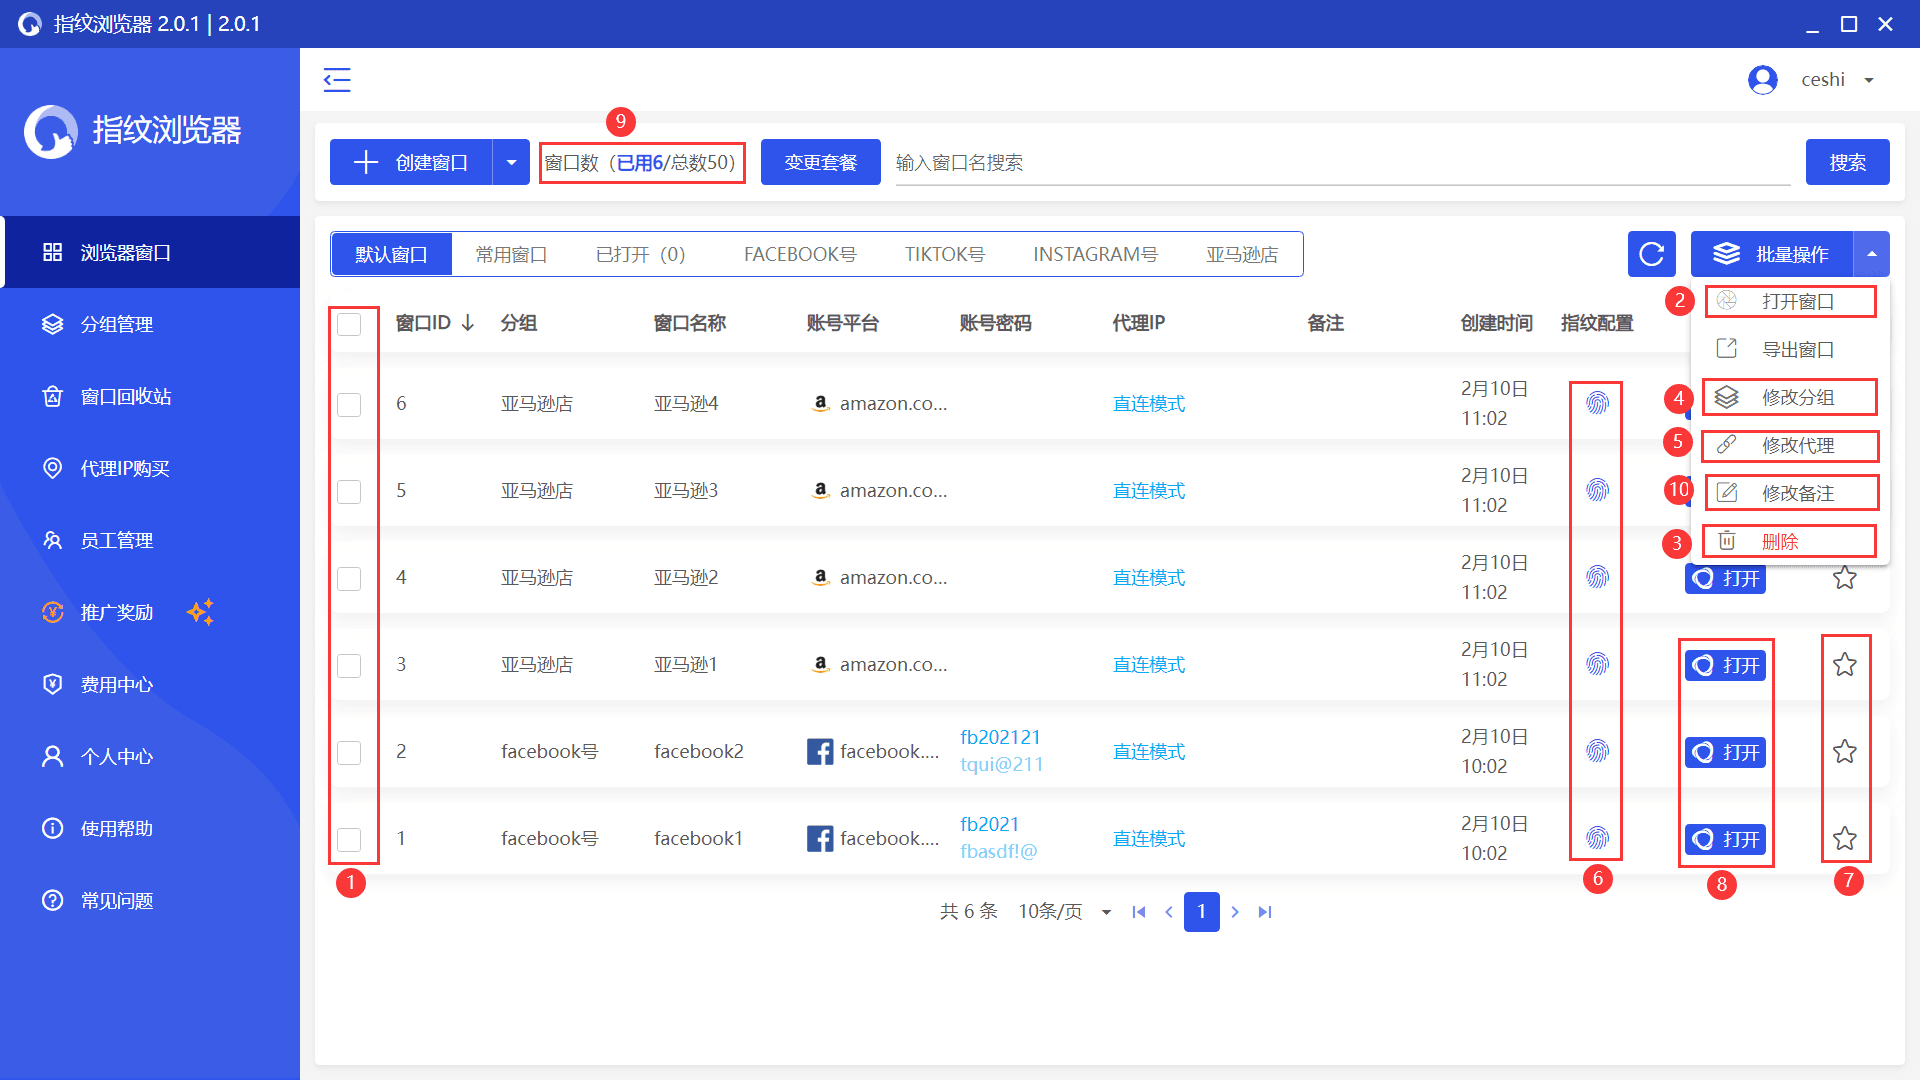Select checkbox for facebook1 row

click(x=349, y=840)
